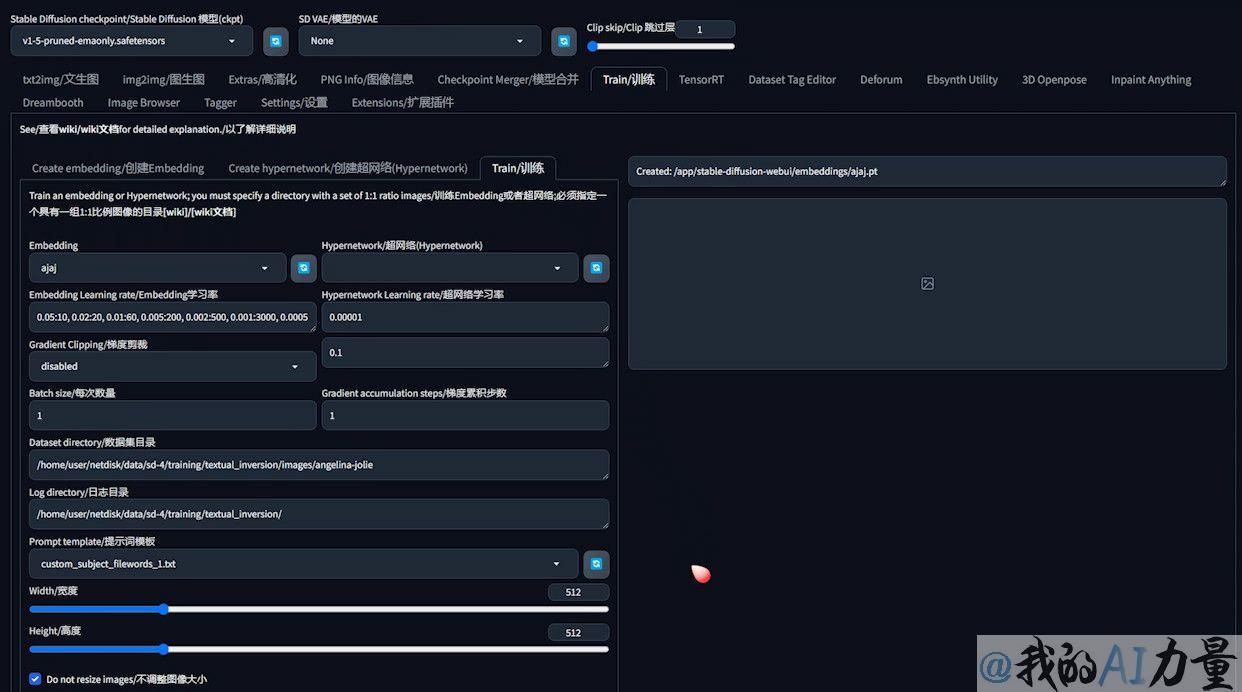Refresh the Embedding list
Viewport: 1242px width, 692px height.
point(304,268)
